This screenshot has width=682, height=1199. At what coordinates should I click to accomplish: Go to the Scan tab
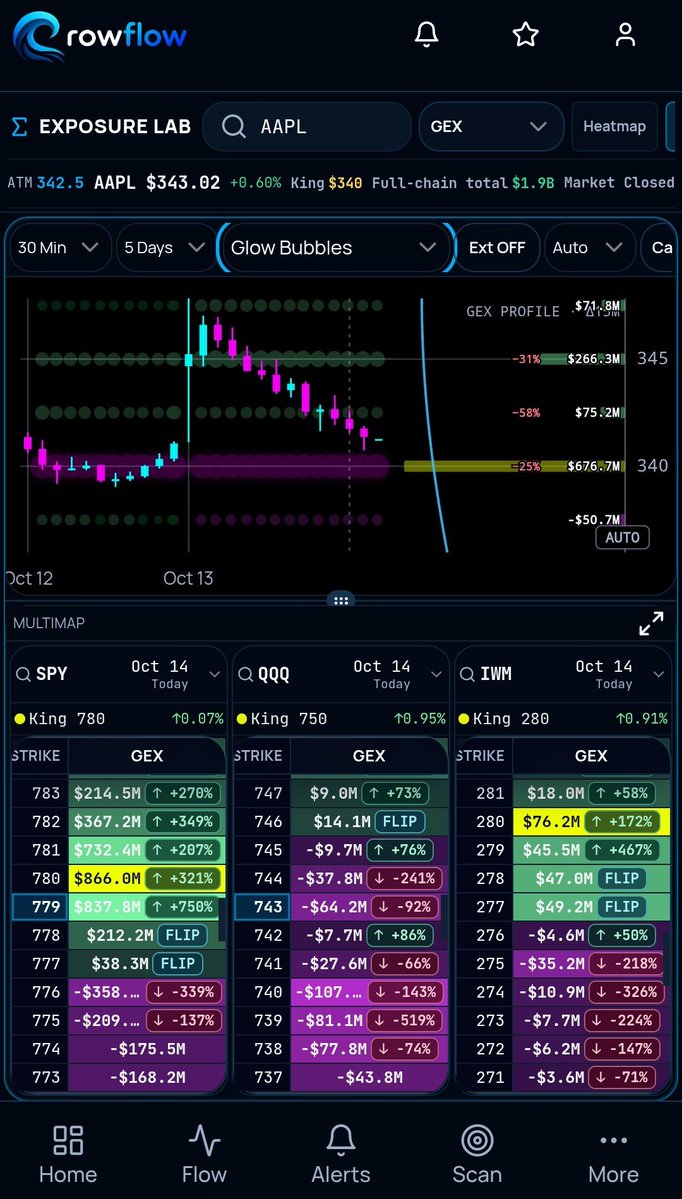click(477, 1154)
